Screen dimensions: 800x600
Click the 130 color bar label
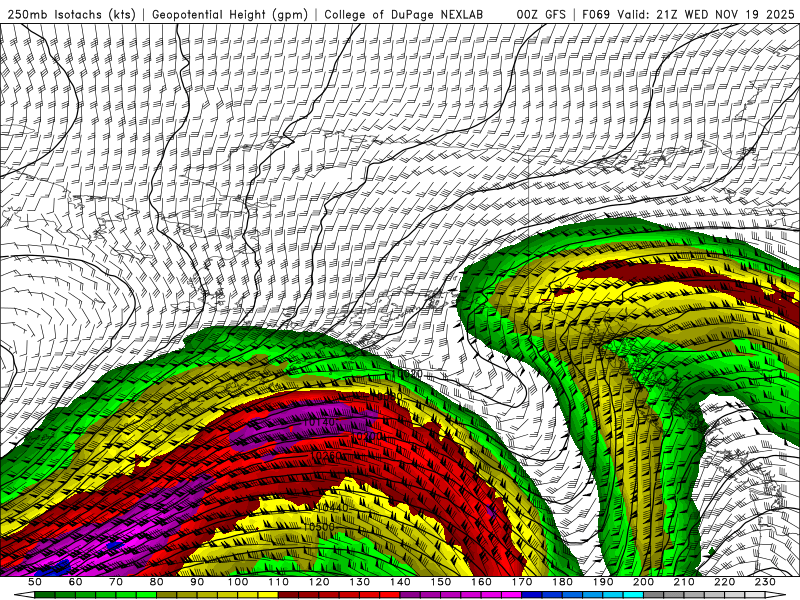pyautogui.click(x=360, y=582)
